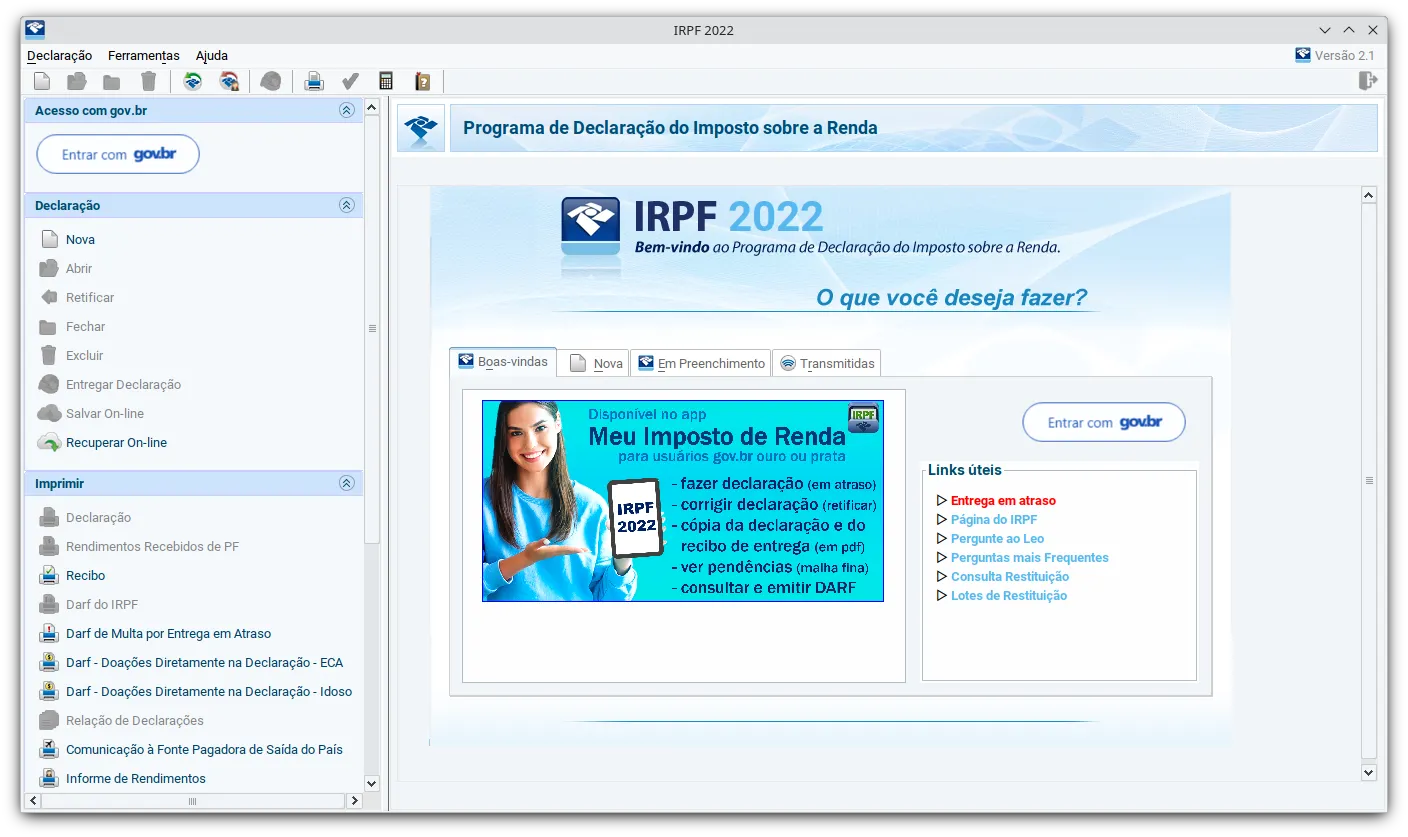Click the new declaration toolbar icon
This screenshot has width=1408, height=837.
pyautogui.click(x=42, y=81)
